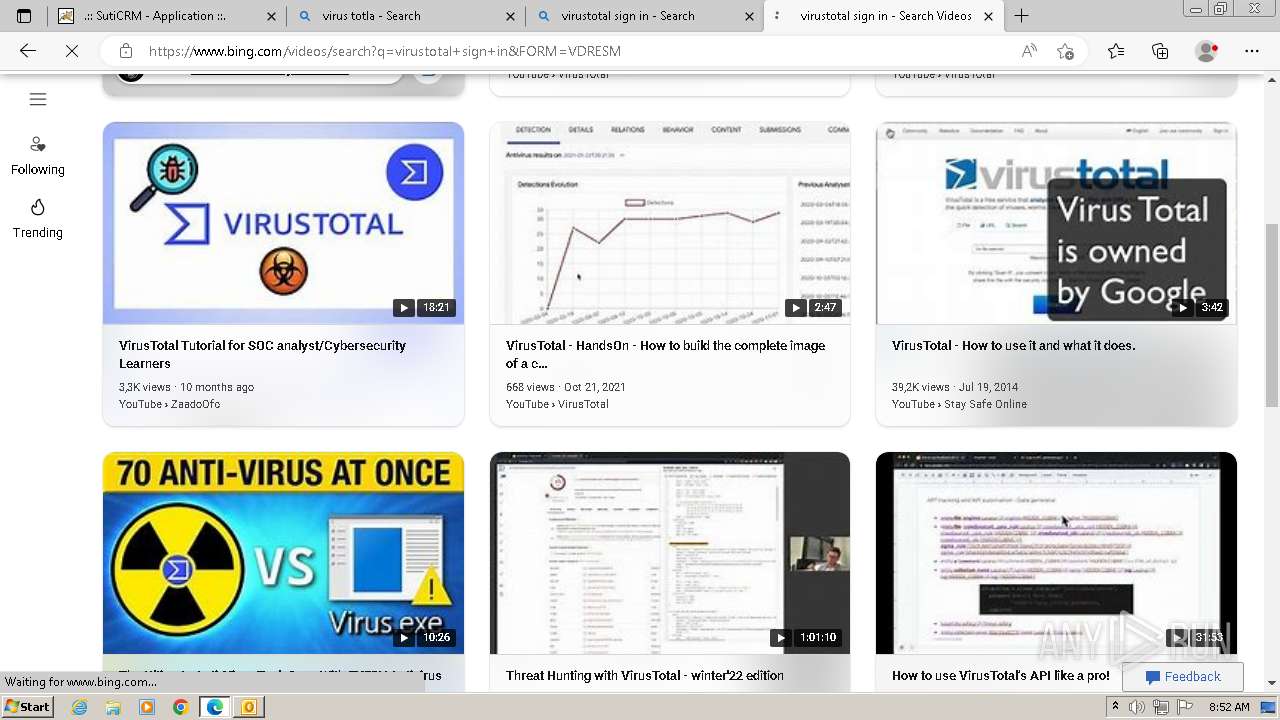The width and height of the screenshot is (1280, 720).
Task: Click 668 views · Oct 21, 2021 text
Action: [565, 387]
